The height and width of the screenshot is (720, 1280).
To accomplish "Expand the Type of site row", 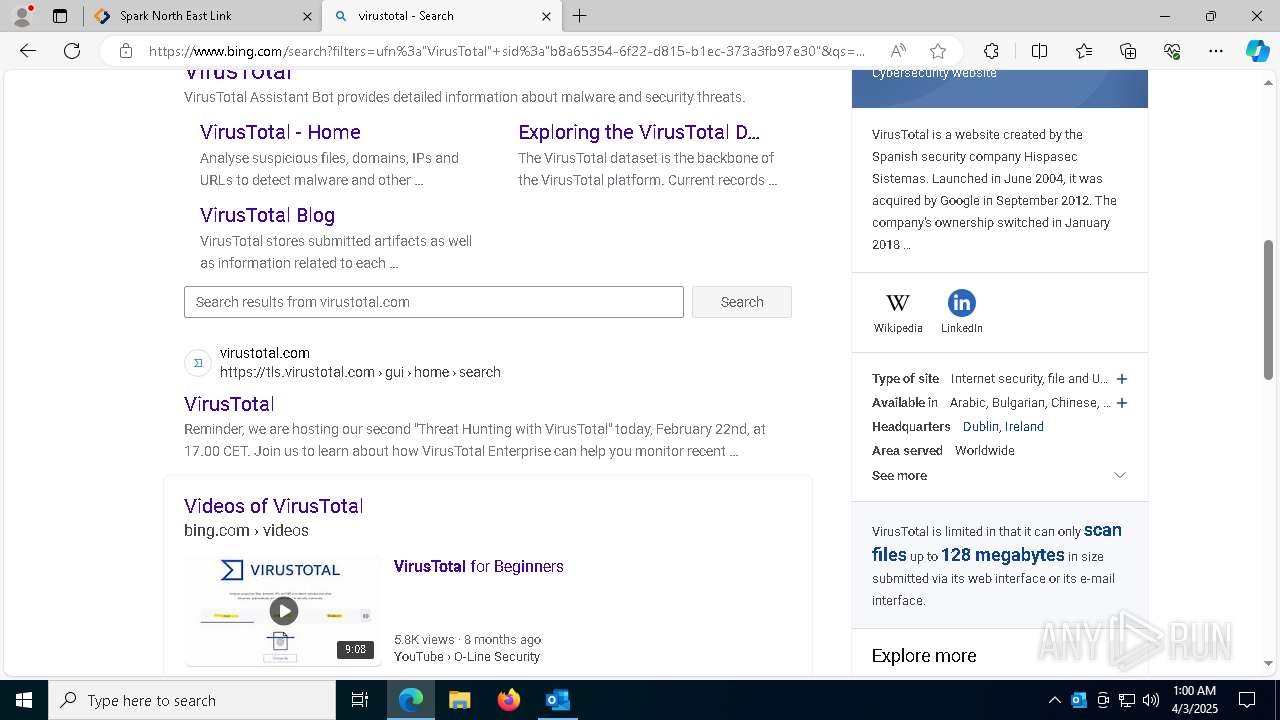I will [x=1122, y=379].
